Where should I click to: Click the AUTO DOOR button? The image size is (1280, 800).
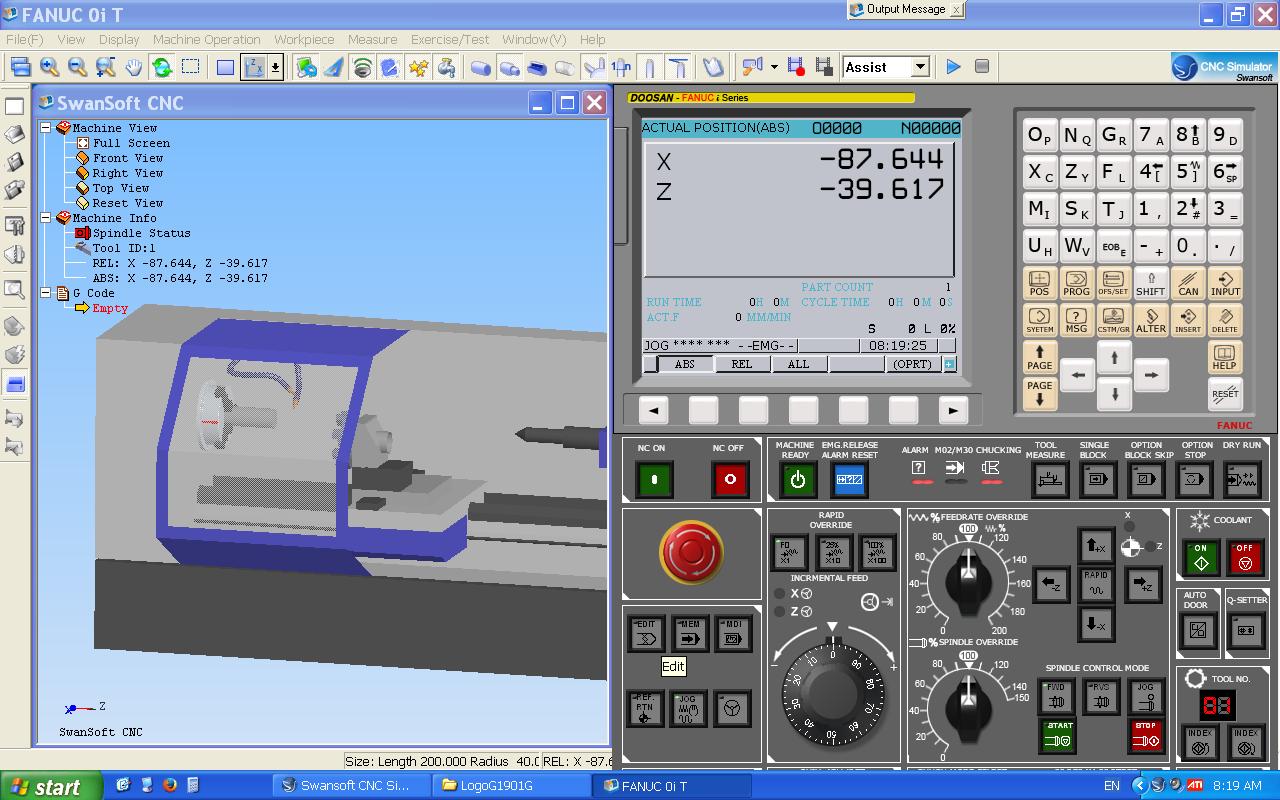coord(1198,630)
